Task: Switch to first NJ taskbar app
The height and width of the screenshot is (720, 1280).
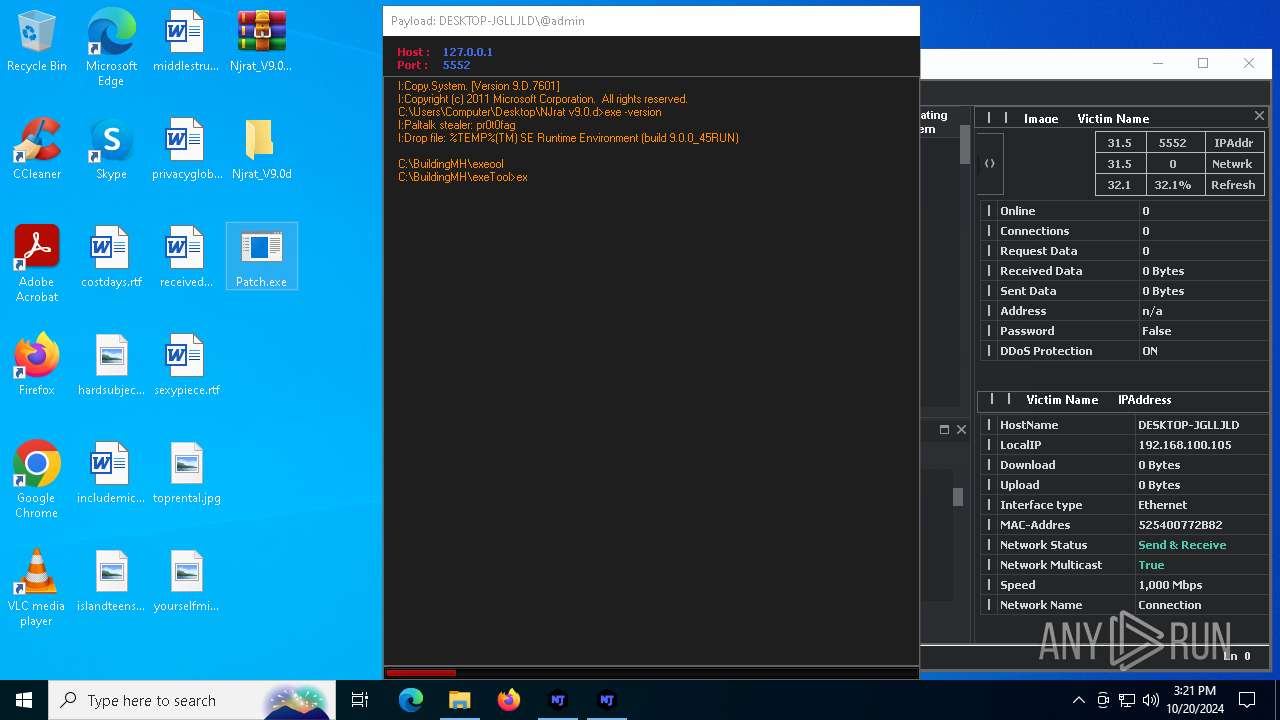Action: tap(558, 700)
